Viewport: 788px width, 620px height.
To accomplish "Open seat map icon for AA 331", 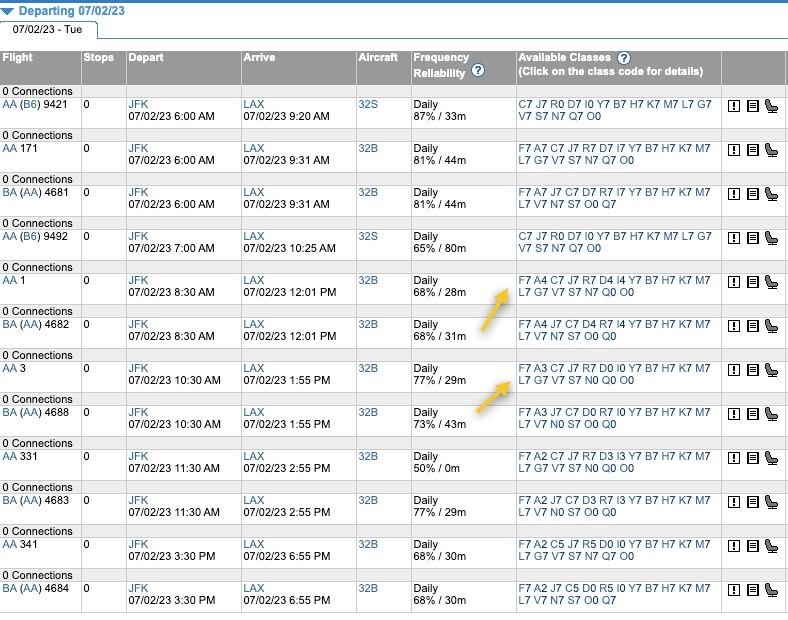I will [771, 458].
